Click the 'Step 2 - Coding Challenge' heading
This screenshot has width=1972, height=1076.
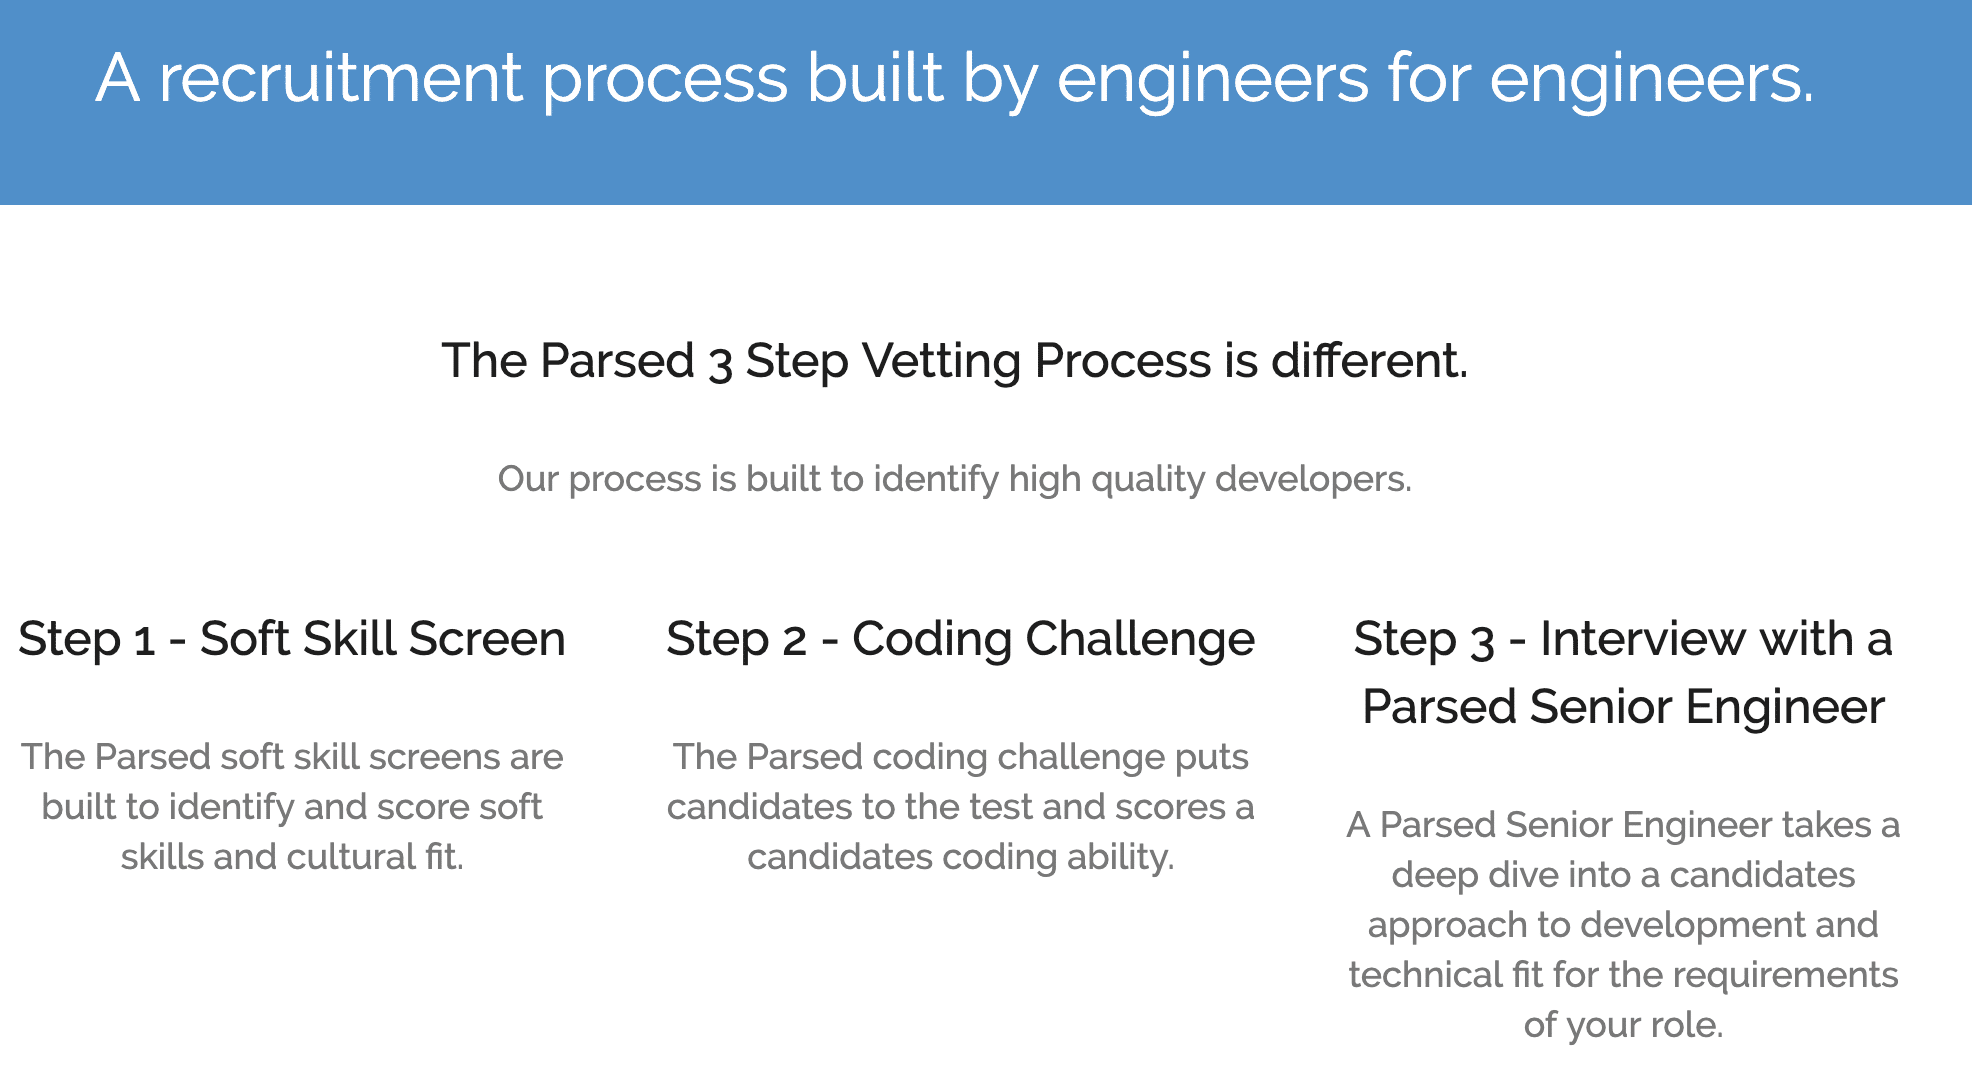(x=961, y=639)
